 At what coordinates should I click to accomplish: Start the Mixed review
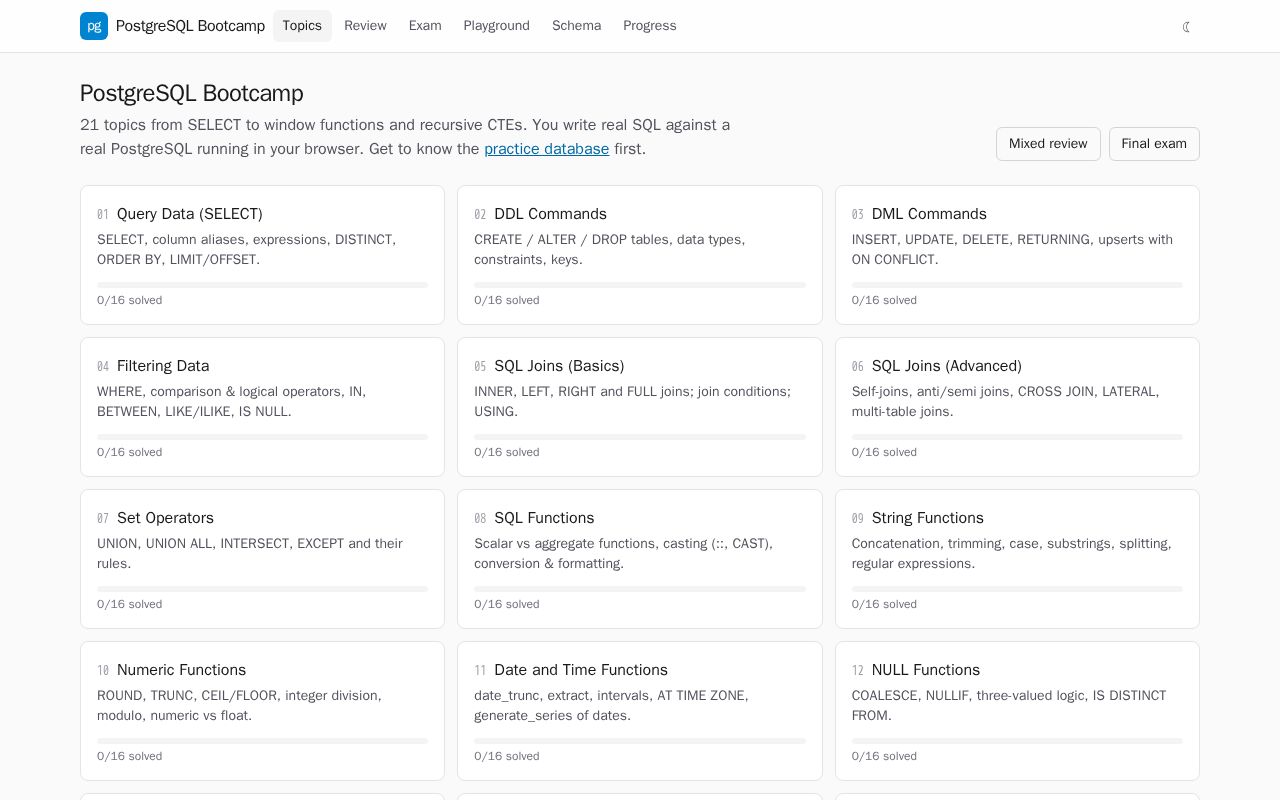click(x=1048, y=144)
